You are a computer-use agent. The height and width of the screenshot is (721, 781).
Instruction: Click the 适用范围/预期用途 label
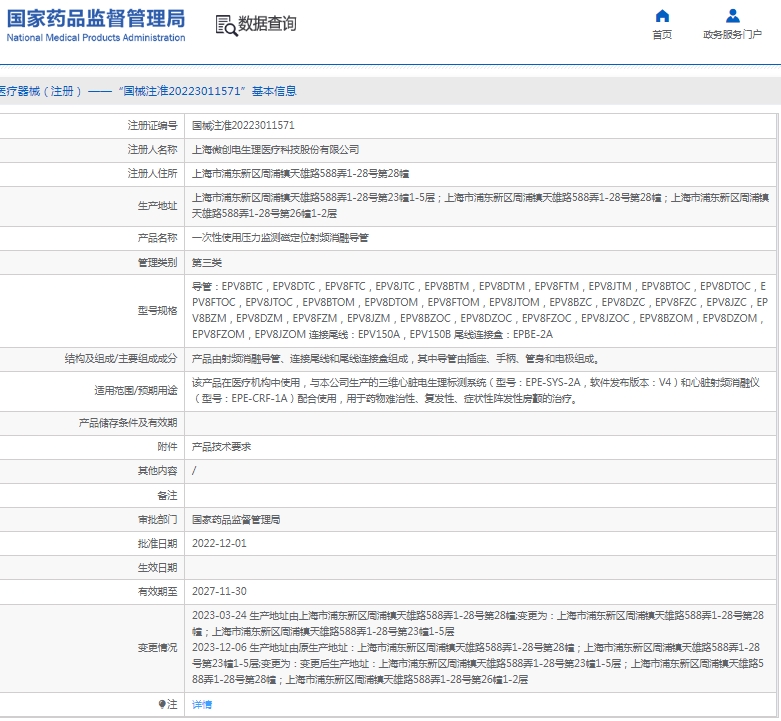136,390
